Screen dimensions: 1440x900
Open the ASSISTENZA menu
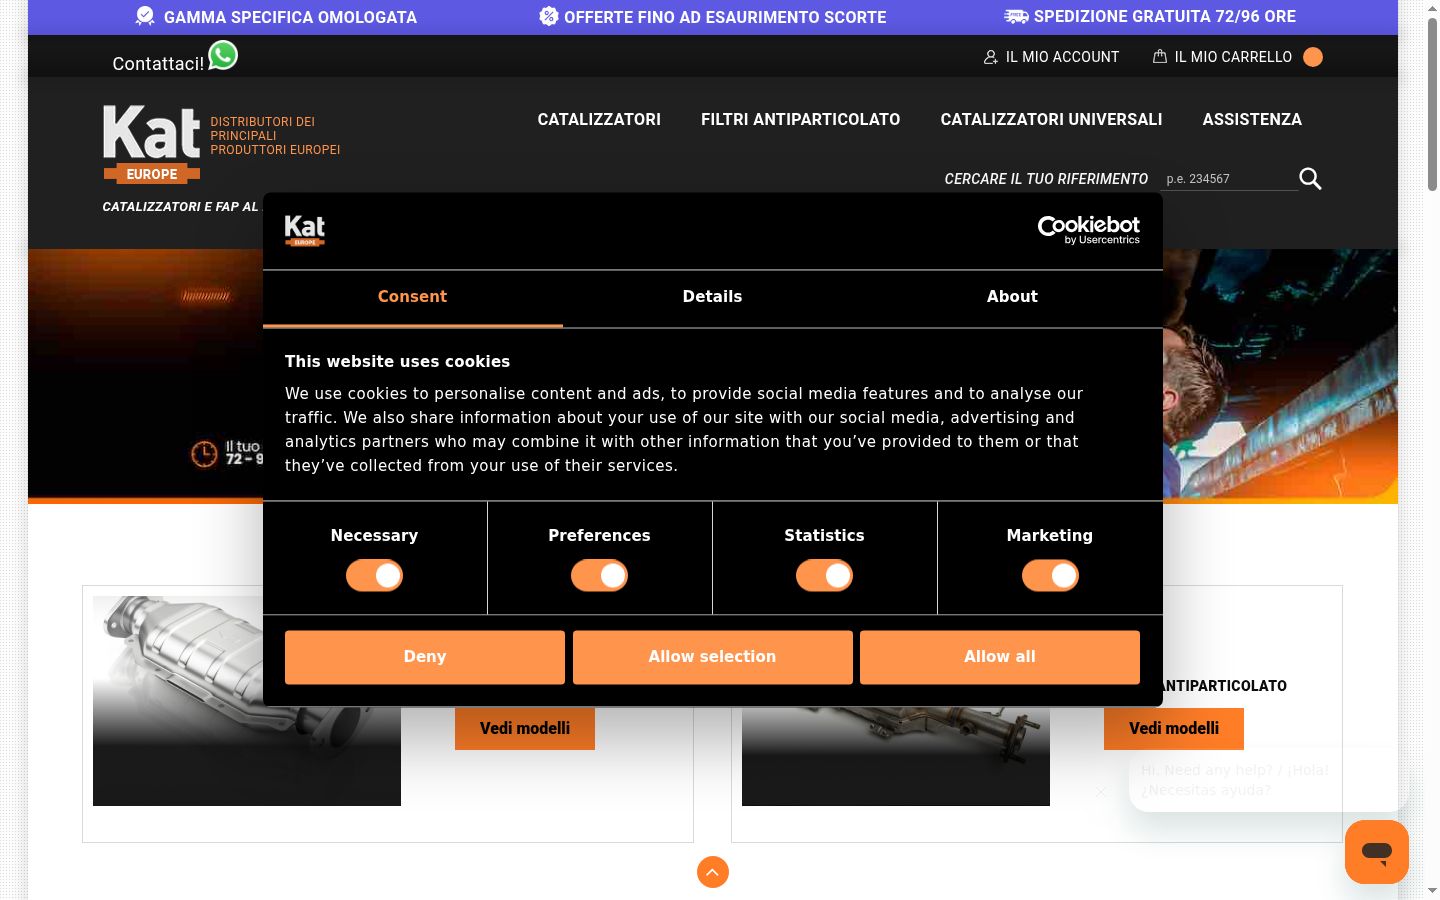tap(1252, 119)
